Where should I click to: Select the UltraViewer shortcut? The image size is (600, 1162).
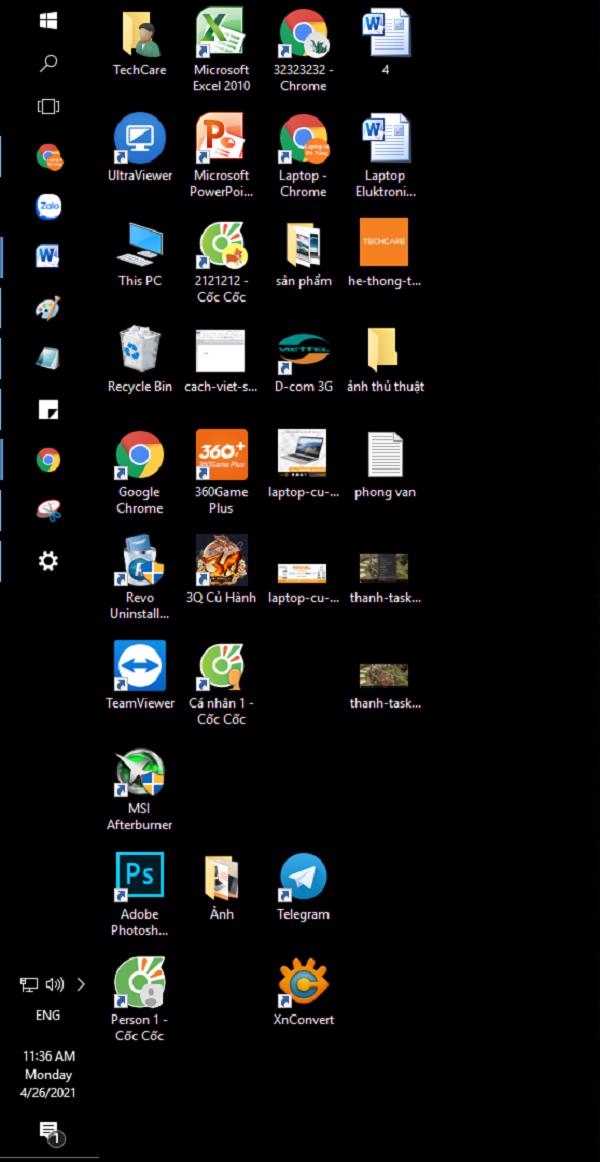click(139, 147)
